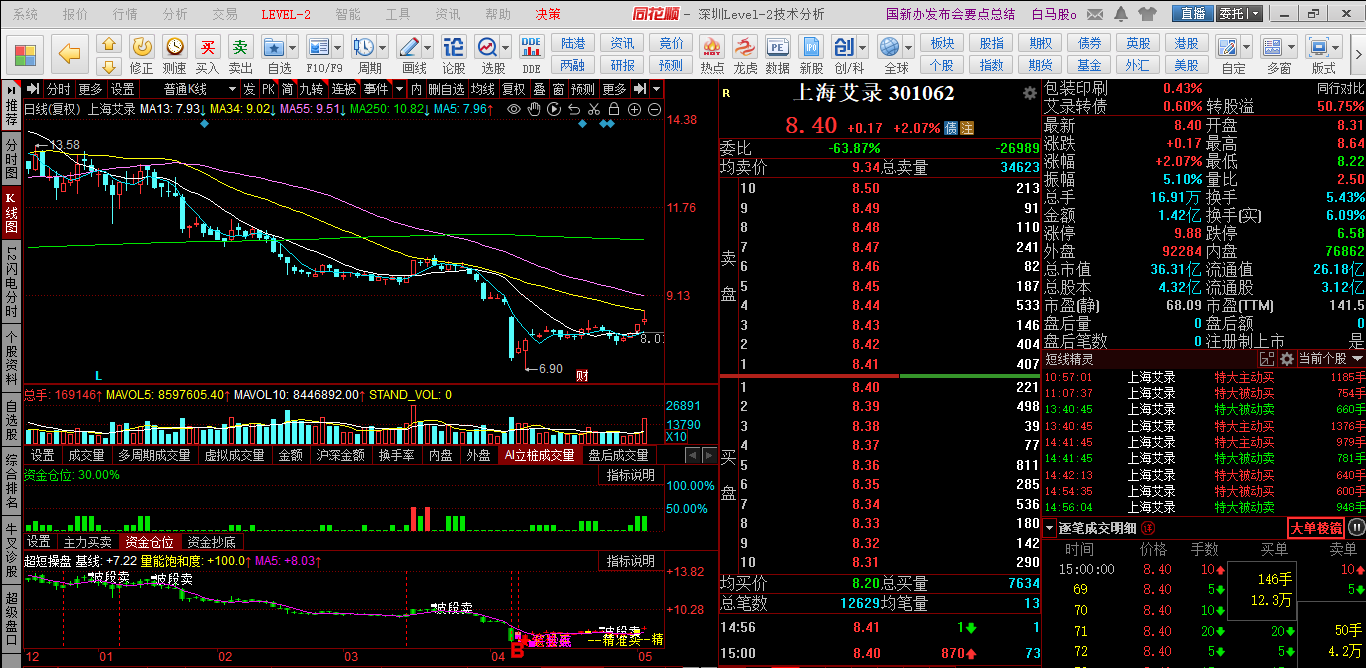Click the 卖出 sell icon
Screen dimensions: 1366x668
(241, 47)
